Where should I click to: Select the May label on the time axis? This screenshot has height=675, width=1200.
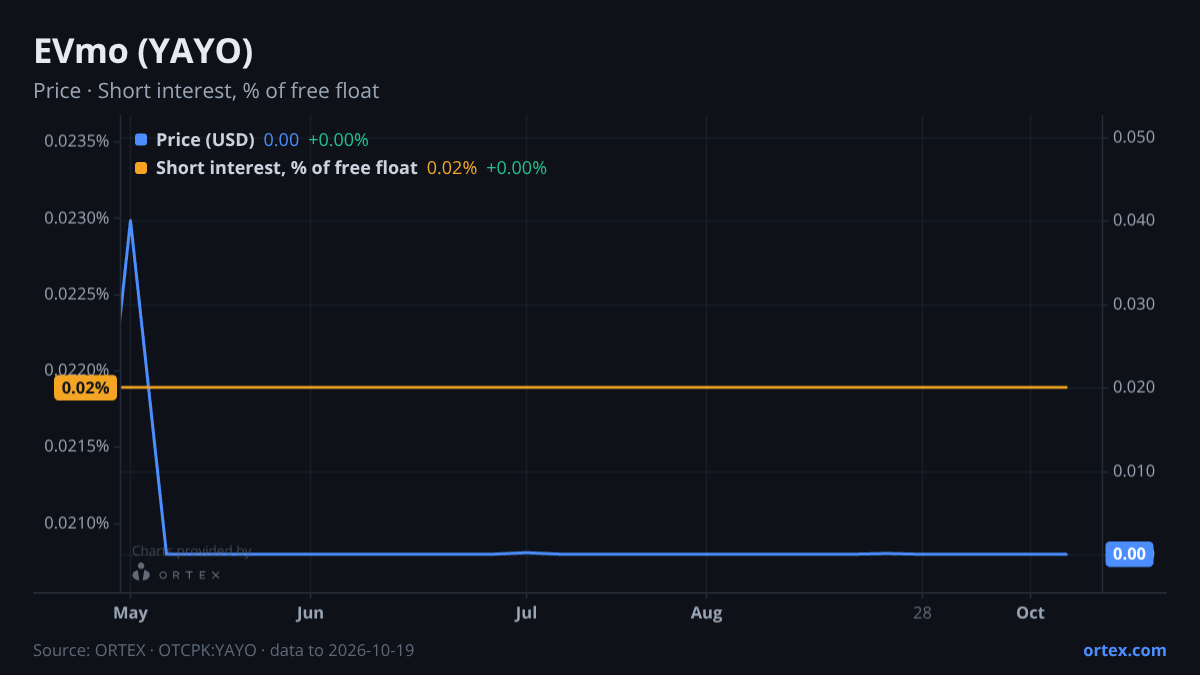[x=131, y=612]
